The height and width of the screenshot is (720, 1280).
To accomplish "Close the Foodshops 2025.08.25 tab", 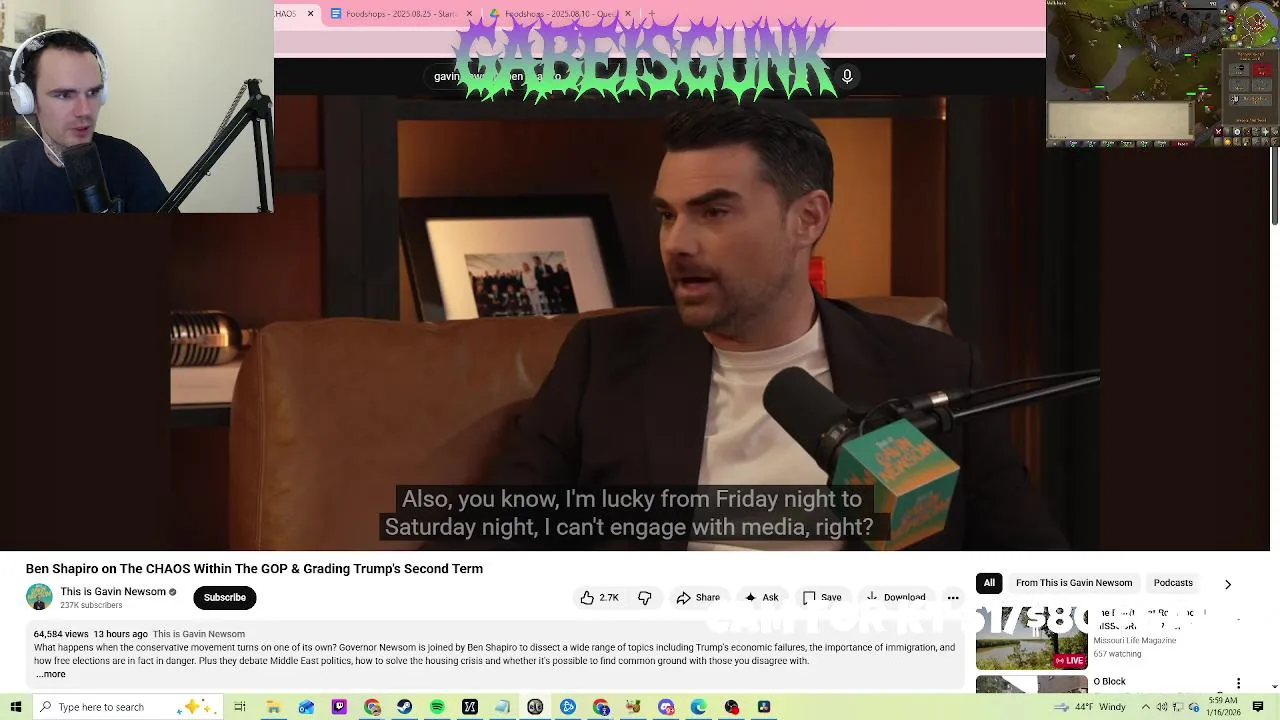I will click(469, 13).
